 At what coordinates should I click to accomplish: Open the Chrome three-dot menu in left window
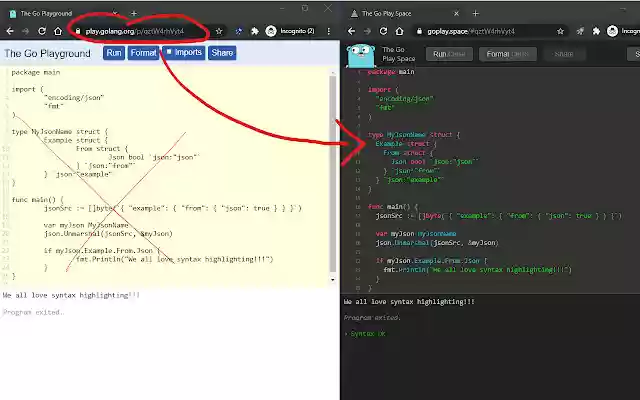tap(329, 31)
